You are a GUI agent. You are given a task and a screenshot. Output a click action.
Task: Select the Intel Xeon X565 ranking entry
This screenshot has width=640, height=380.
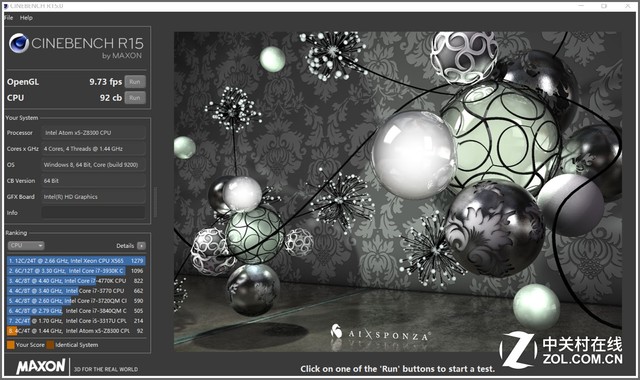[x=76, y=260]
